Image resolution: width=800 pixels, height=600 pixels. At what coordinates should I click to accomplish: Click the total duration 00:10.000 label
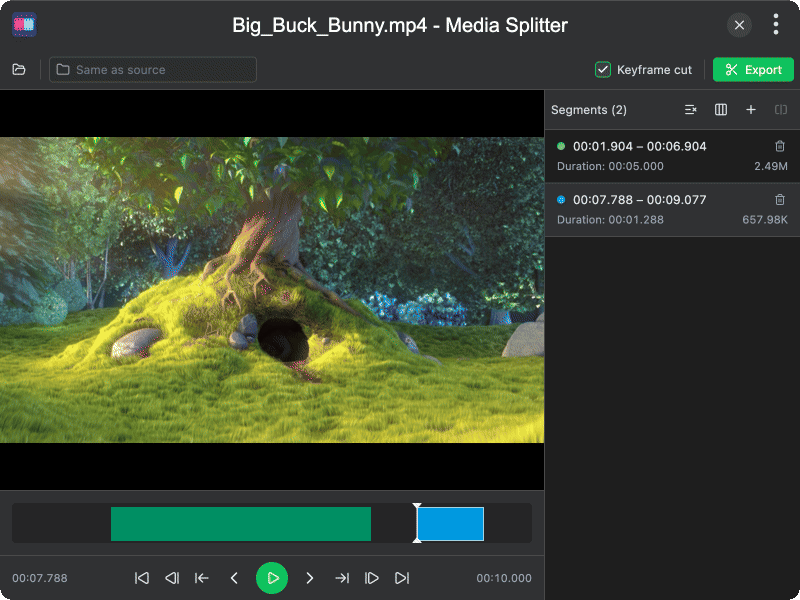504,578
